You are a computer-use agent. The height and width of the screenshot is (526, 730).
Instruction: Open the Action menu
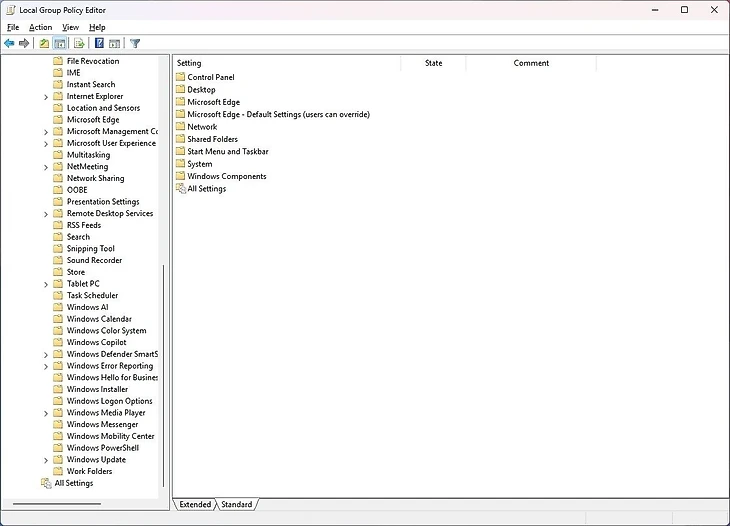click(x=40, y=27)
